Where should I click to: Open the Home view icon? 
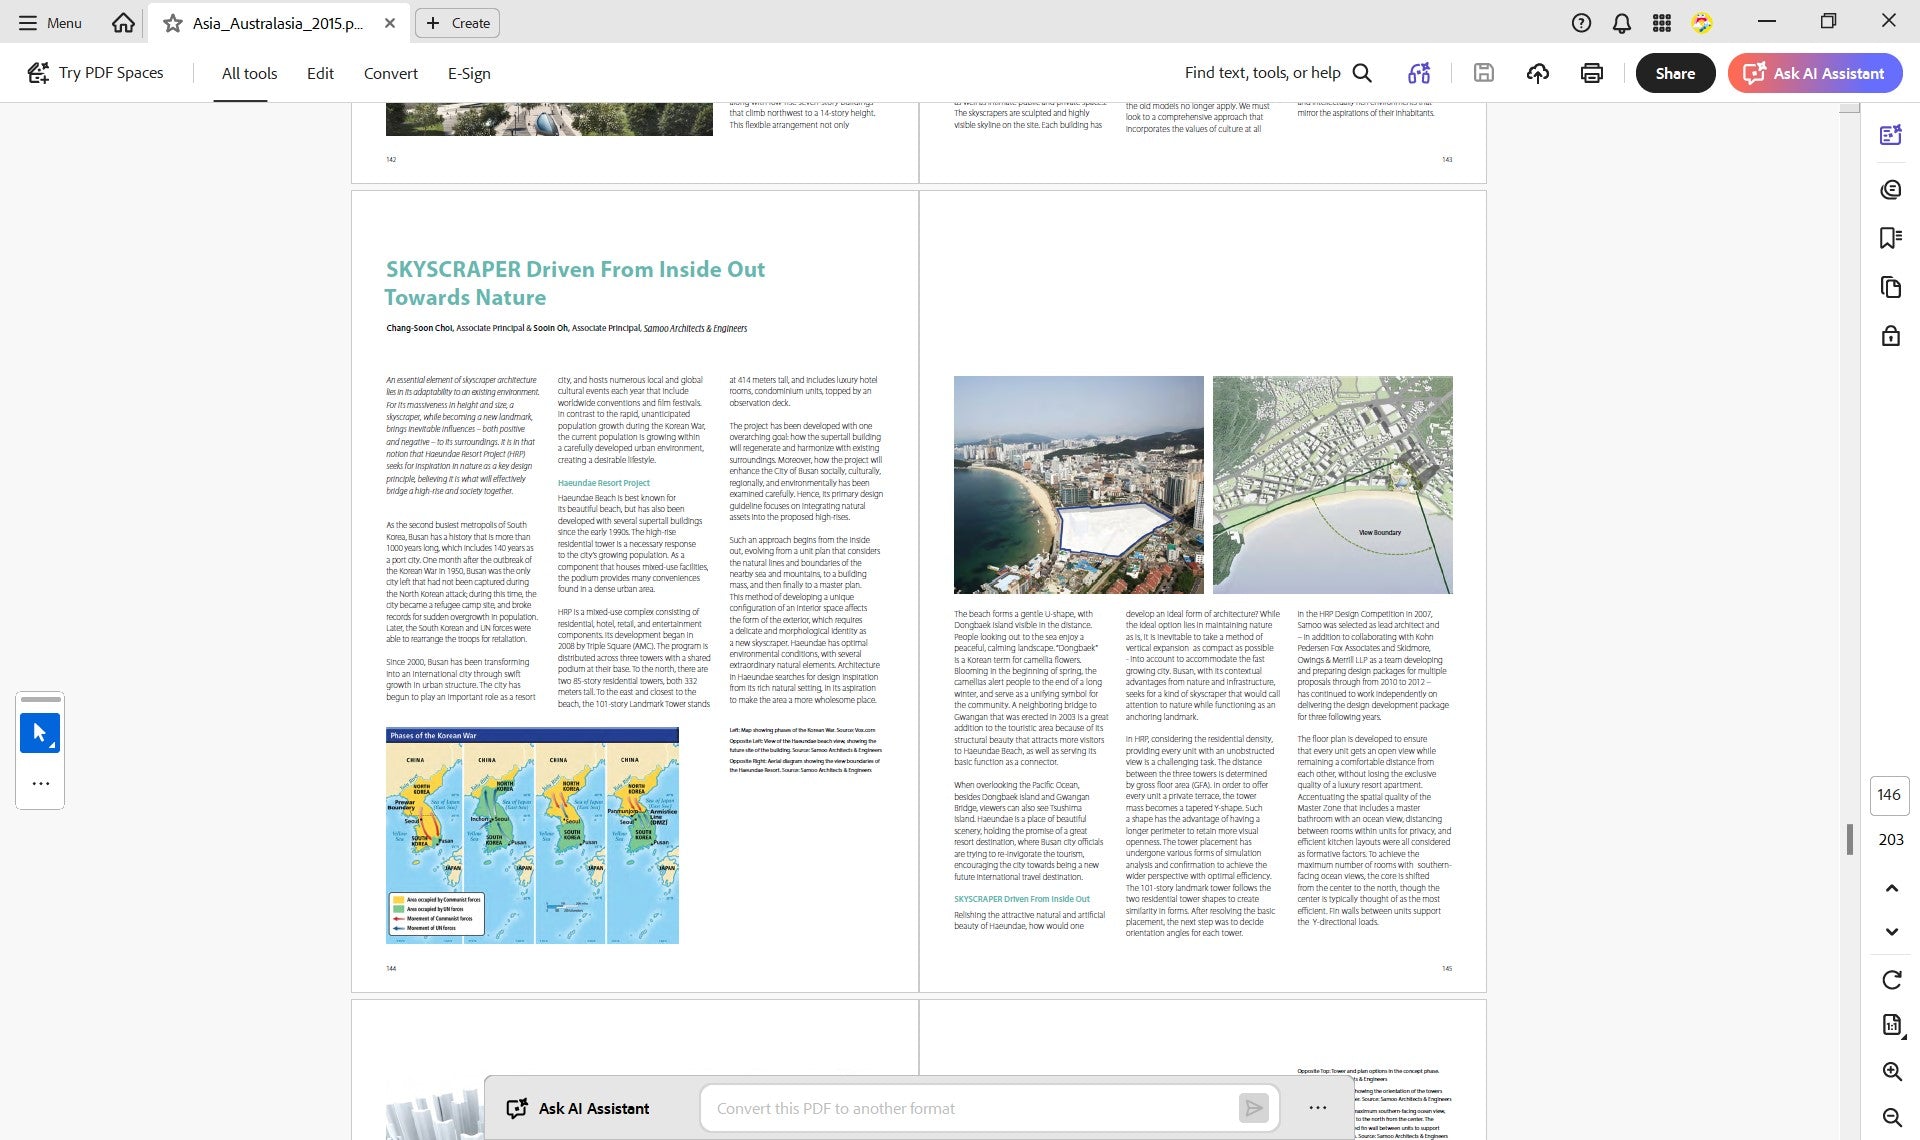pyautogui.click(x=123, y=22)
